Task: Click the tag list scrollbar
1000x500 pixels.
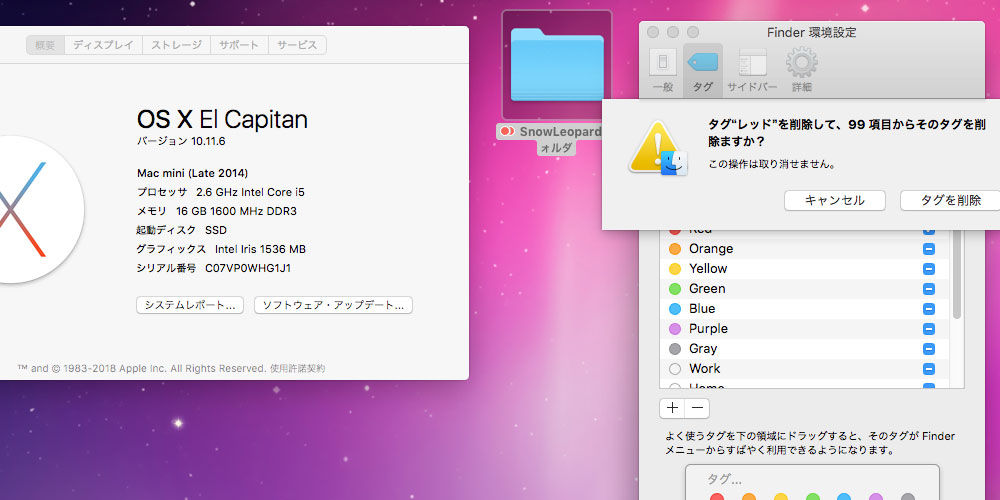Action: tap(957, 274)
